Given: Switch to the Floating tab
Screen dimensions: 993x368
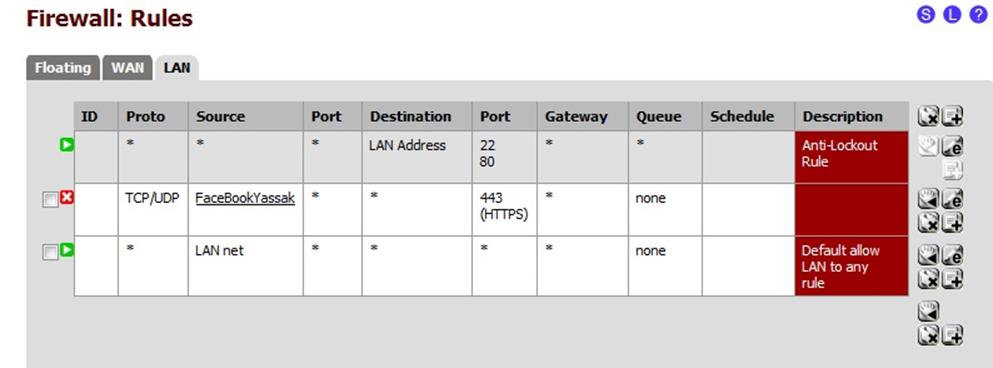Looking at the screenshot, I should 63,68.
